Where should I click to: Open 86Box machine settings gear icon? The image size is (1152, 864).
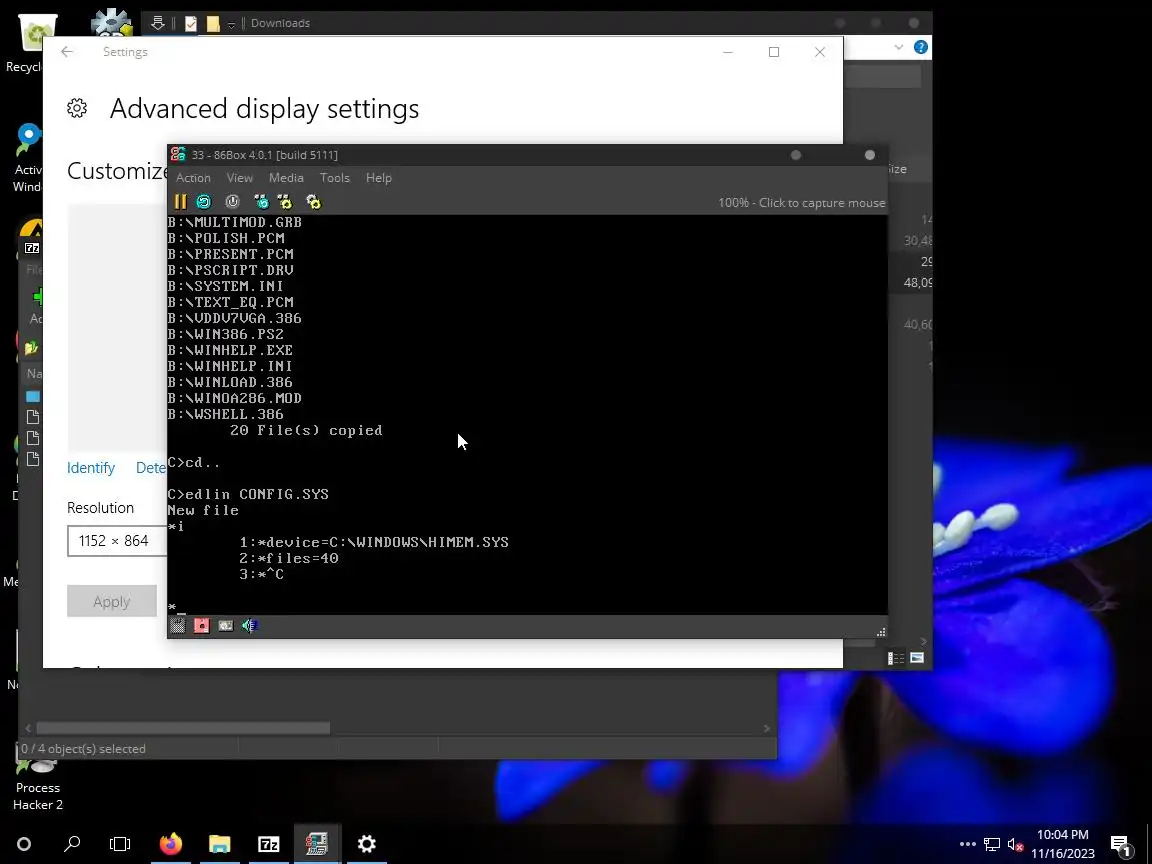313,202
